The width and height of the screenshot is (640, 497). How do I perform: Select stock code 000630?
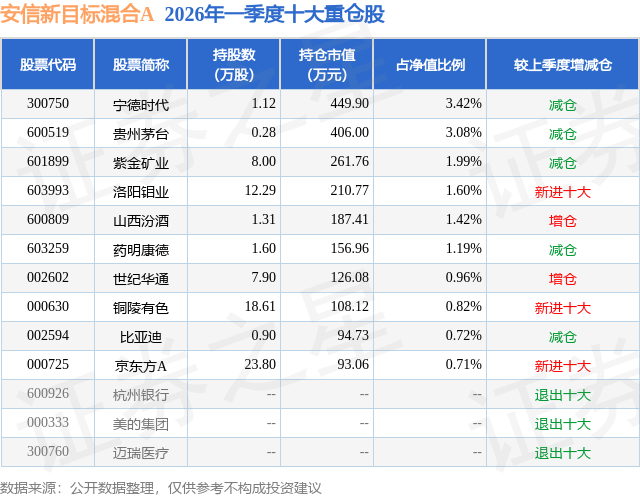click(48, 306)
